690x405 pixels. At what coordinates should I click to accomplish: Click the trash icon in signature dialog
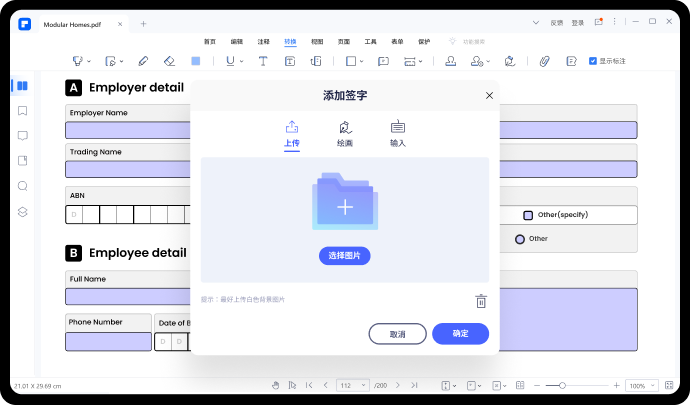click(x=481, y=301)
